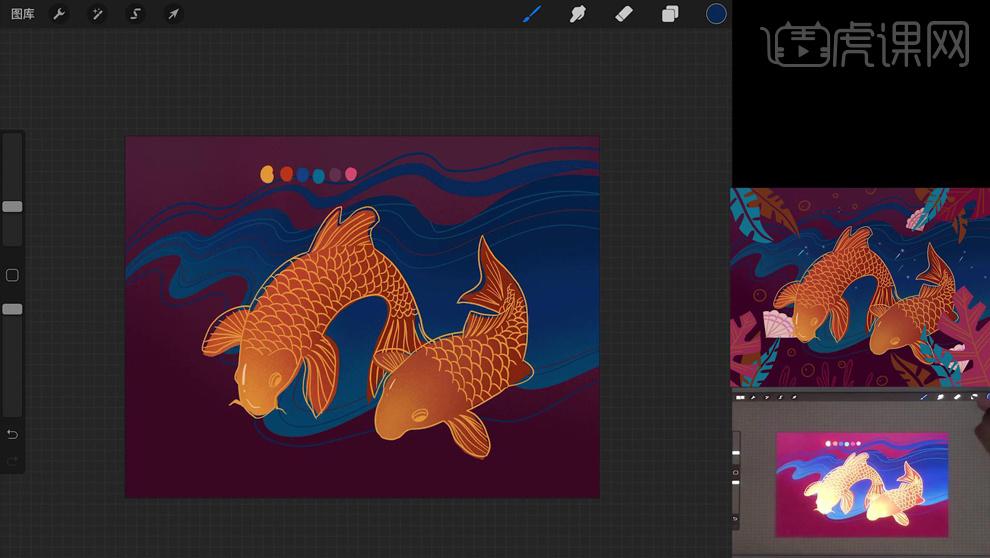This screenshot has width=990, height=558.
Task: Open the 图库 gallery
Action: click(x=23, y=14)
